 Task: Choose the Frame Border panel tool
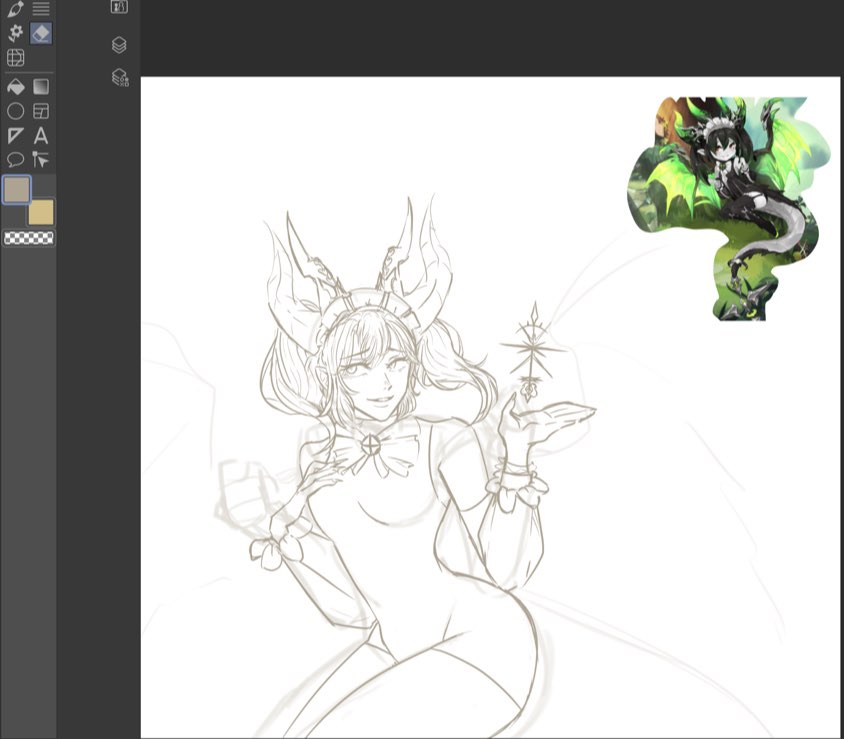[41, 111]
